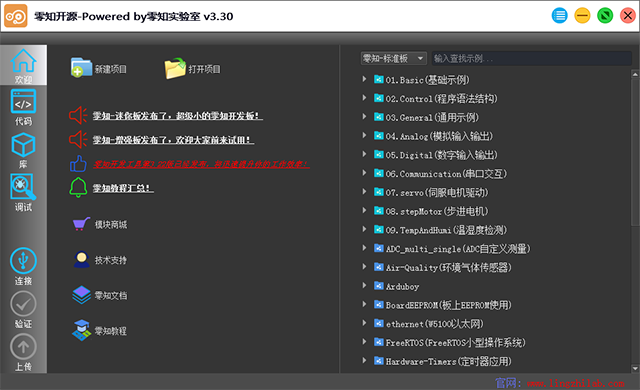Click the 技术支持 label

[111, 260]
